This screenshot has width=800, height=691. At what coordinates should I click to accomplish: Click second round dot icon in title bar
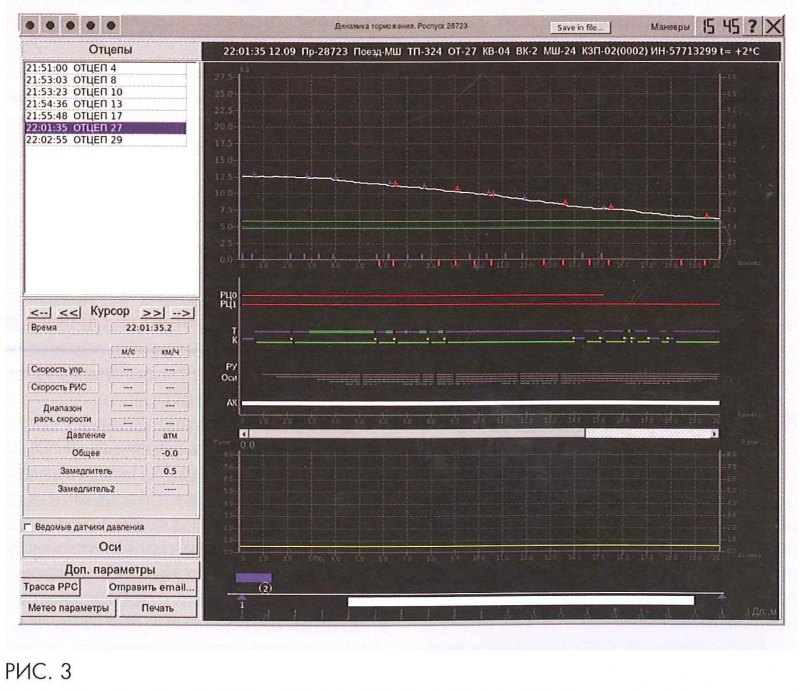50,26
